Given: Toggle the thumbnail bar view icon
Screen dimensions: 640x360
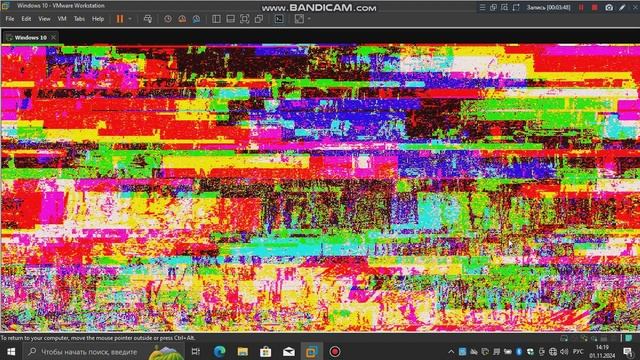Looking at the screenshot, I should pos(230,19).
